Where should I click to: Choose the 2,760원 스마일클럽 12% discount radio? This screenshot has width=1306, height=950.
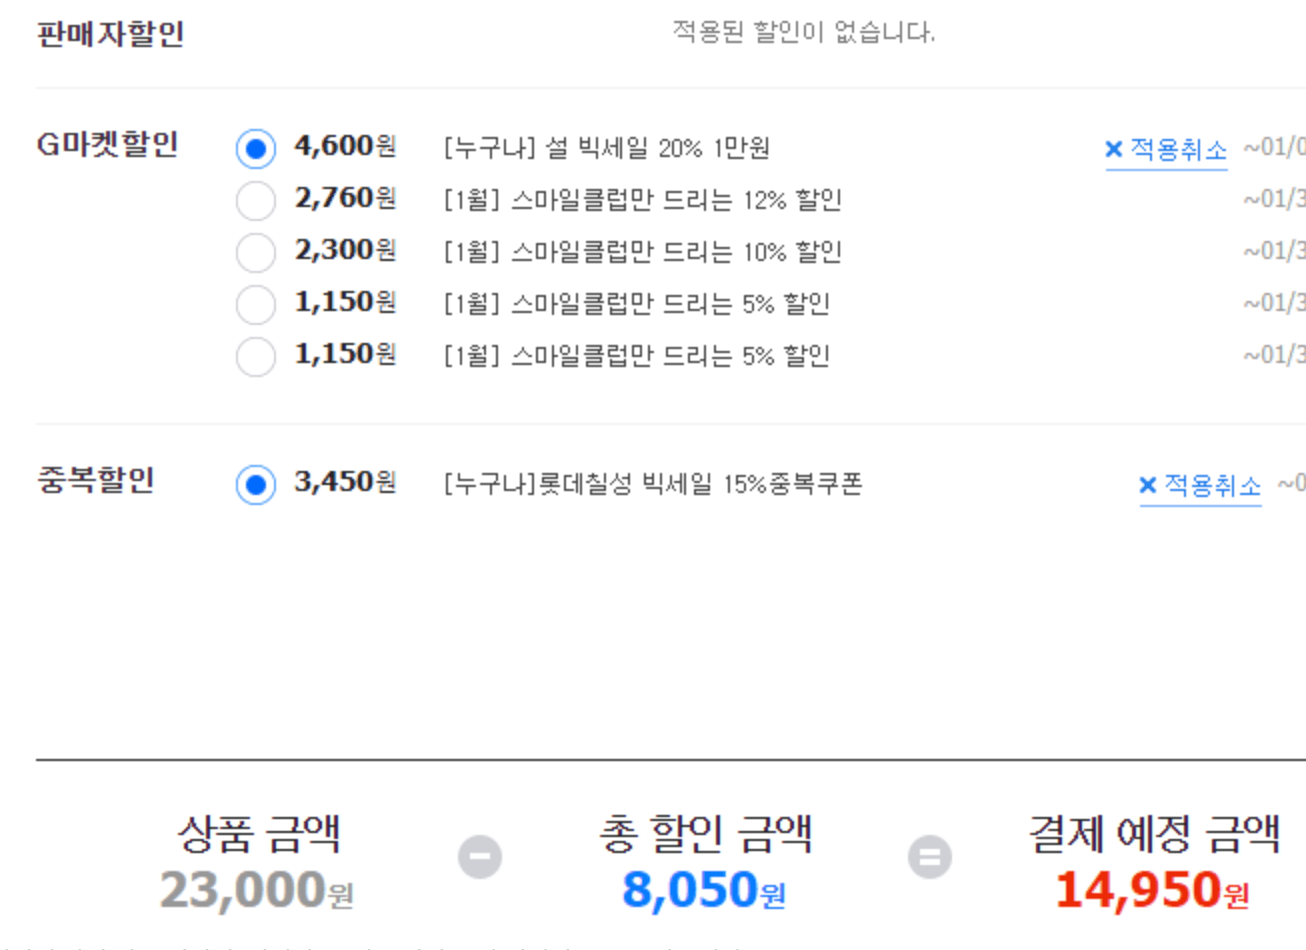point(256,201)
